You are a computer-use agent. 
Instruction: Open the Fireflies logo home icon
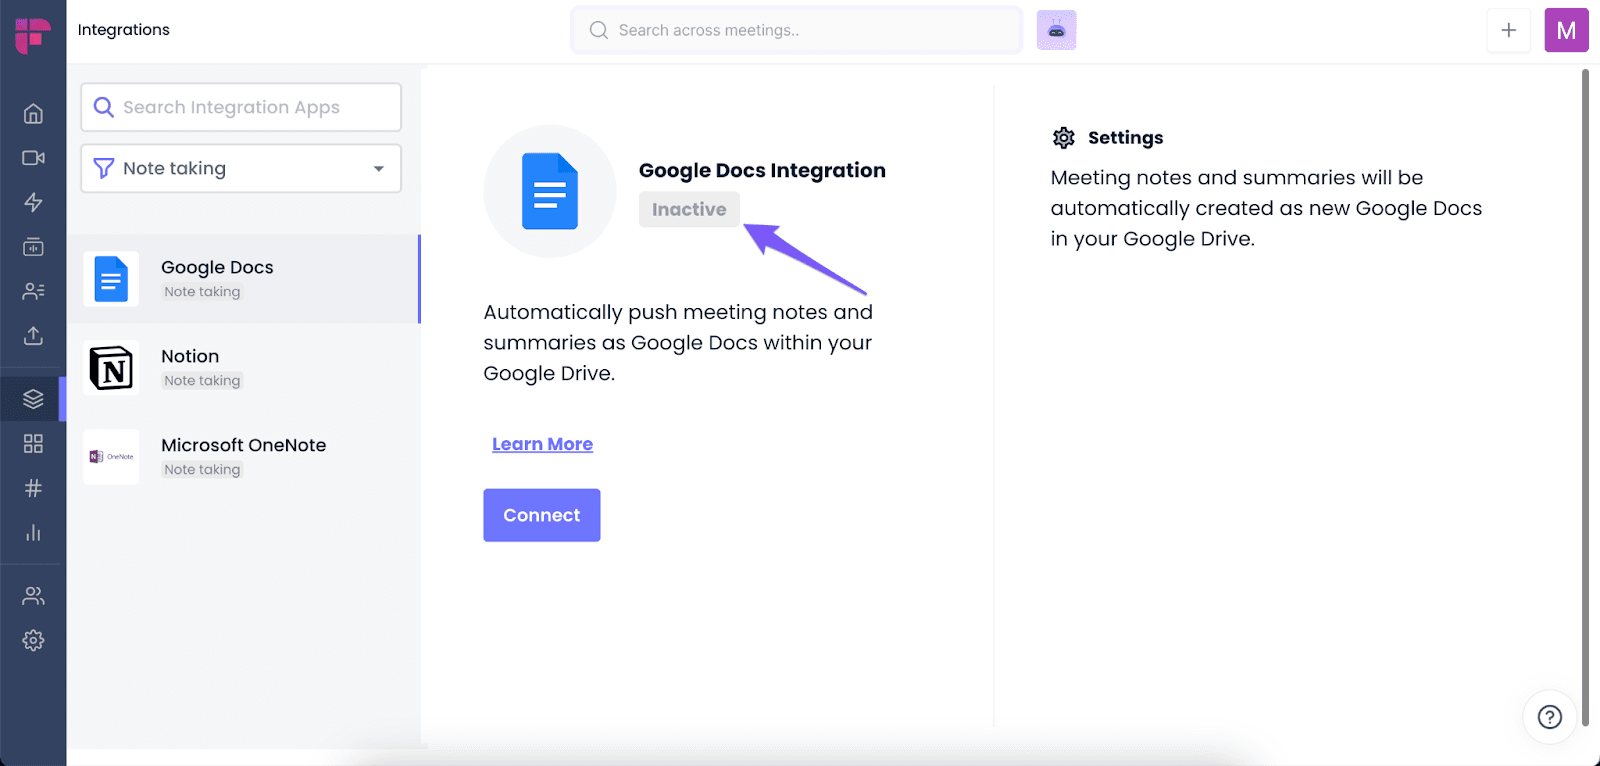point(33,35)
